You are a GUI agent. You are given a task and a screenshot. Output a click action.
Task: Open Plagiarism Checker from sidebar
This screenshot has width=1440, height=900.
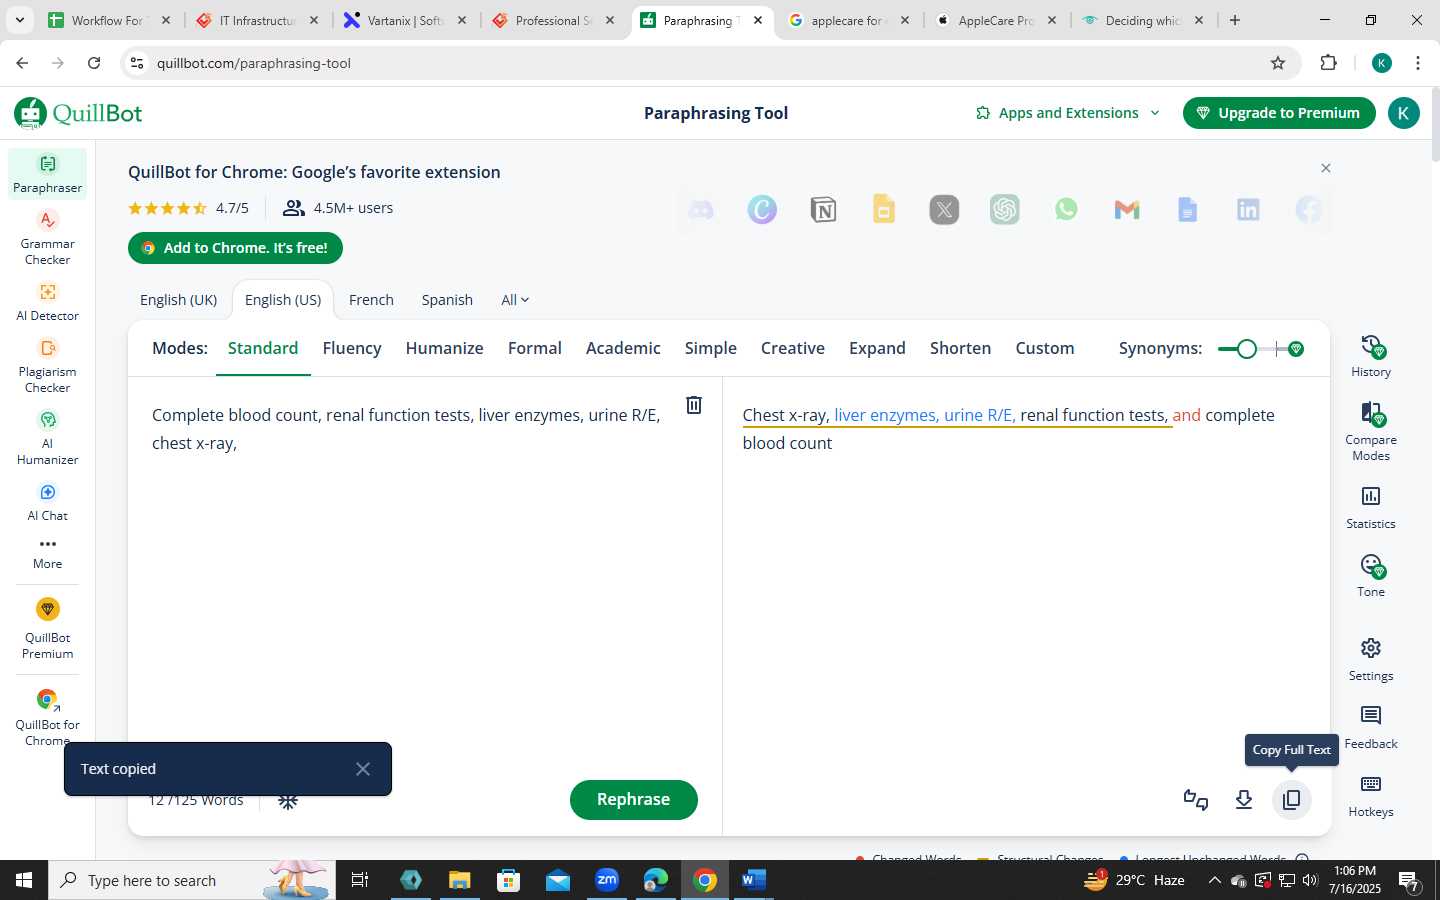click(47, 366)
